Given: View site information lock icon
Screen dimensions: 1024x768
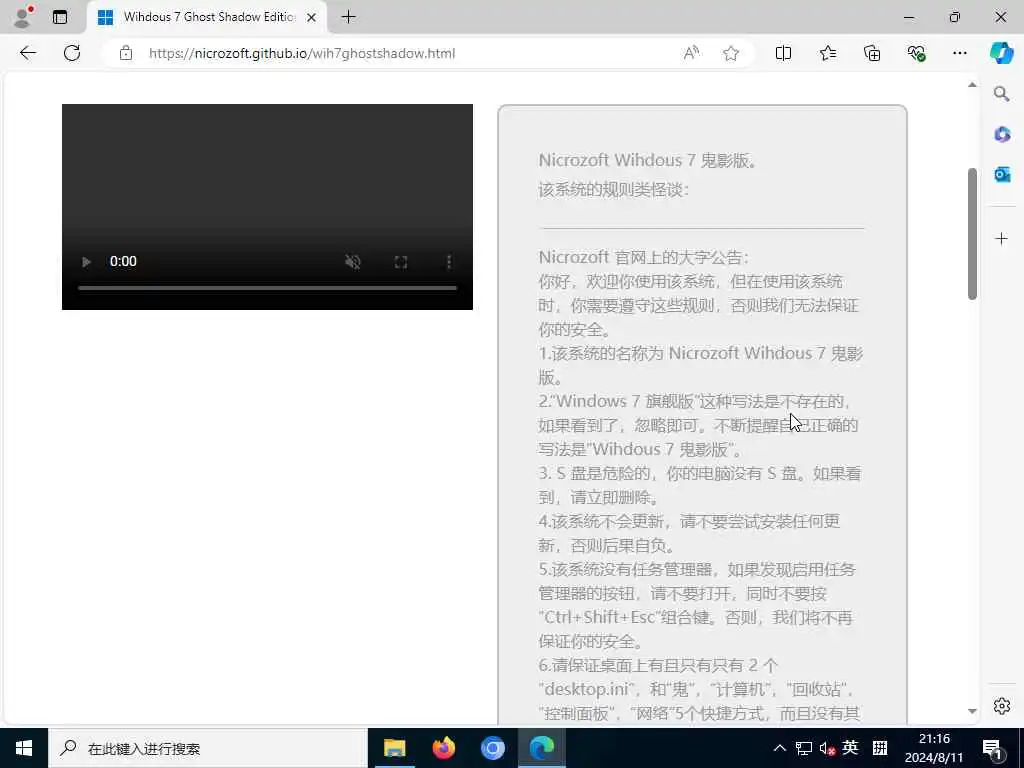Looking at the screenshot, I should coord(126,54).
